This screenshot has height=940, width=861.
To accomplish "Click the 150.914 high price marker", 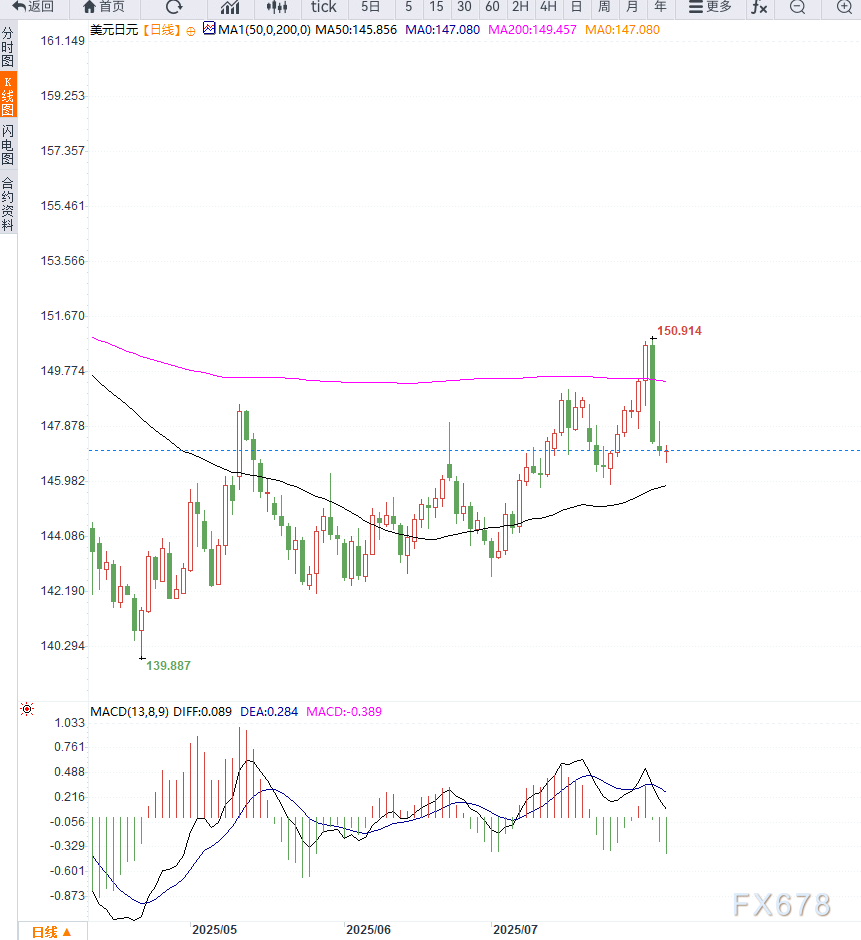I will tap(679, 330).
